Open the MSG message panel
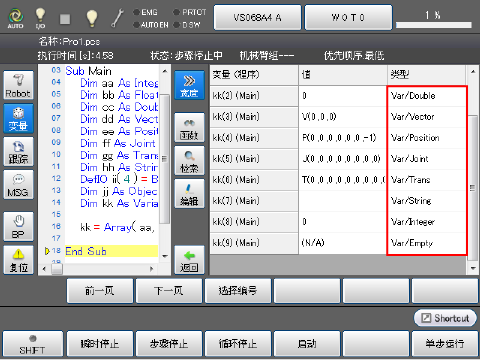This screenshot has width=480, height=360. coord(18,185)
